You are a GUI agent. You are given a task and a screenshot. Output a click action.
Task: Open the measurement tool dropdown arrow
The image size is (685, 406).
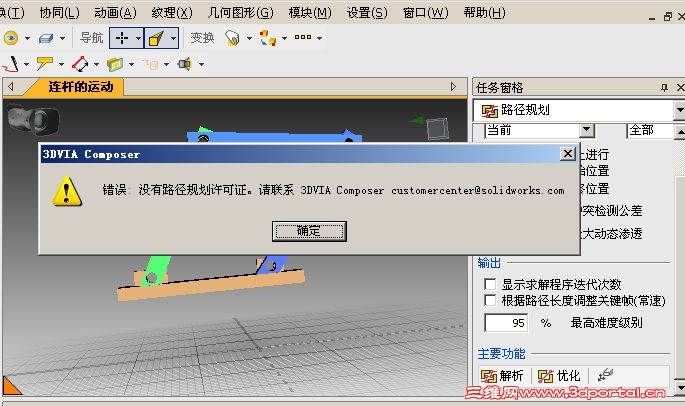[96, 64]
